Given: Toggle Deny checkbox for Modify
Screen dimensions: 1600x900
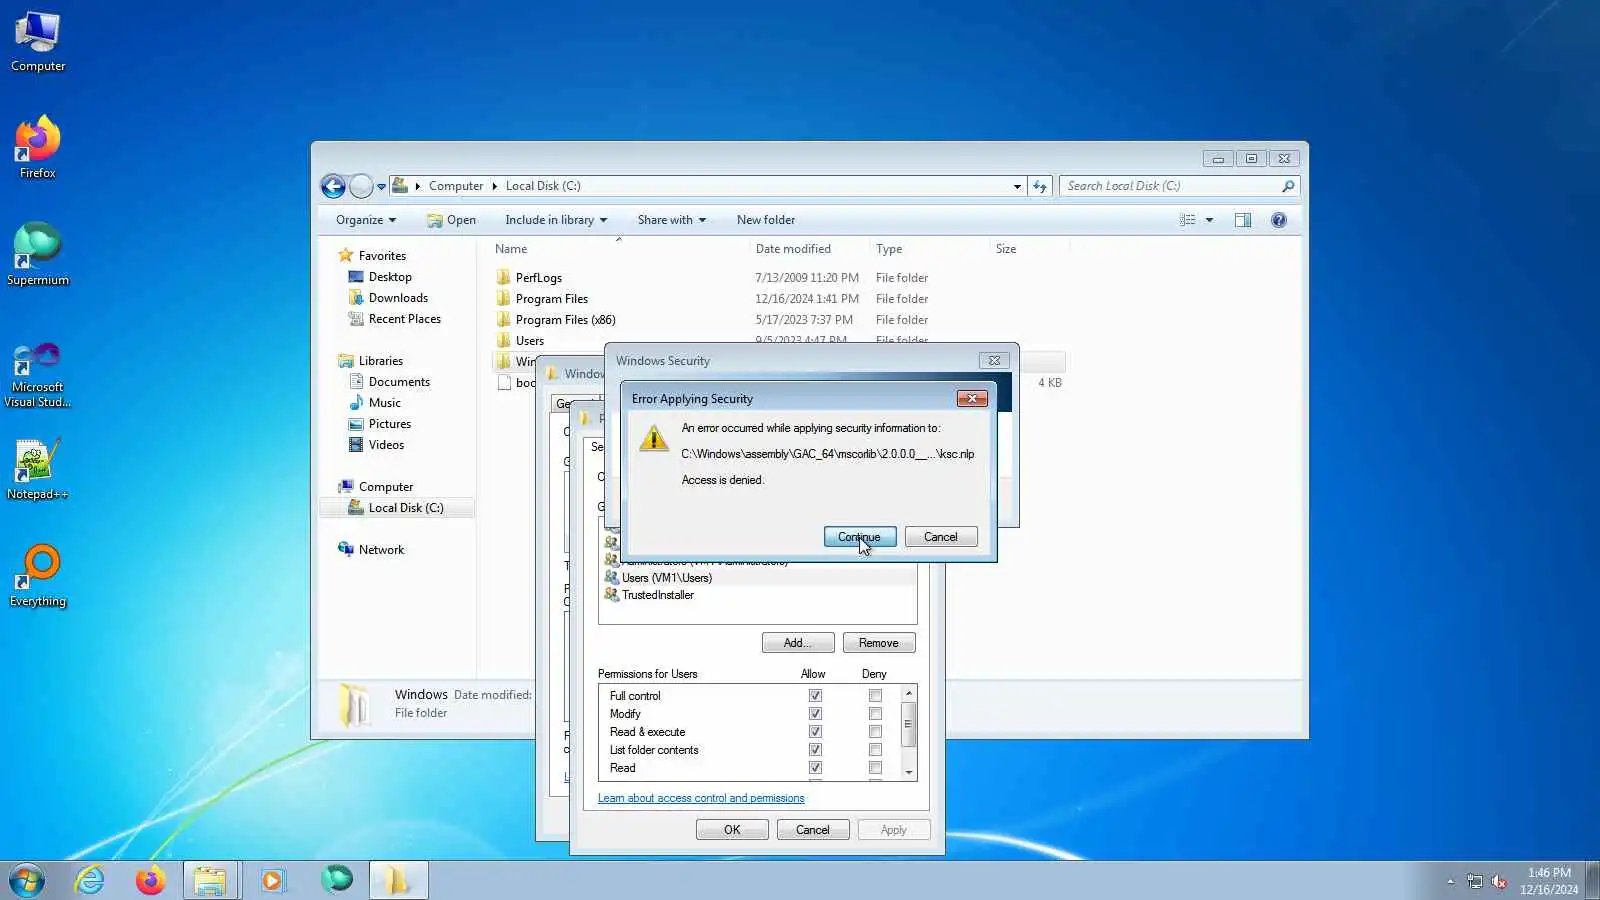Looking at the screenshot, I should tap(875, 714).
